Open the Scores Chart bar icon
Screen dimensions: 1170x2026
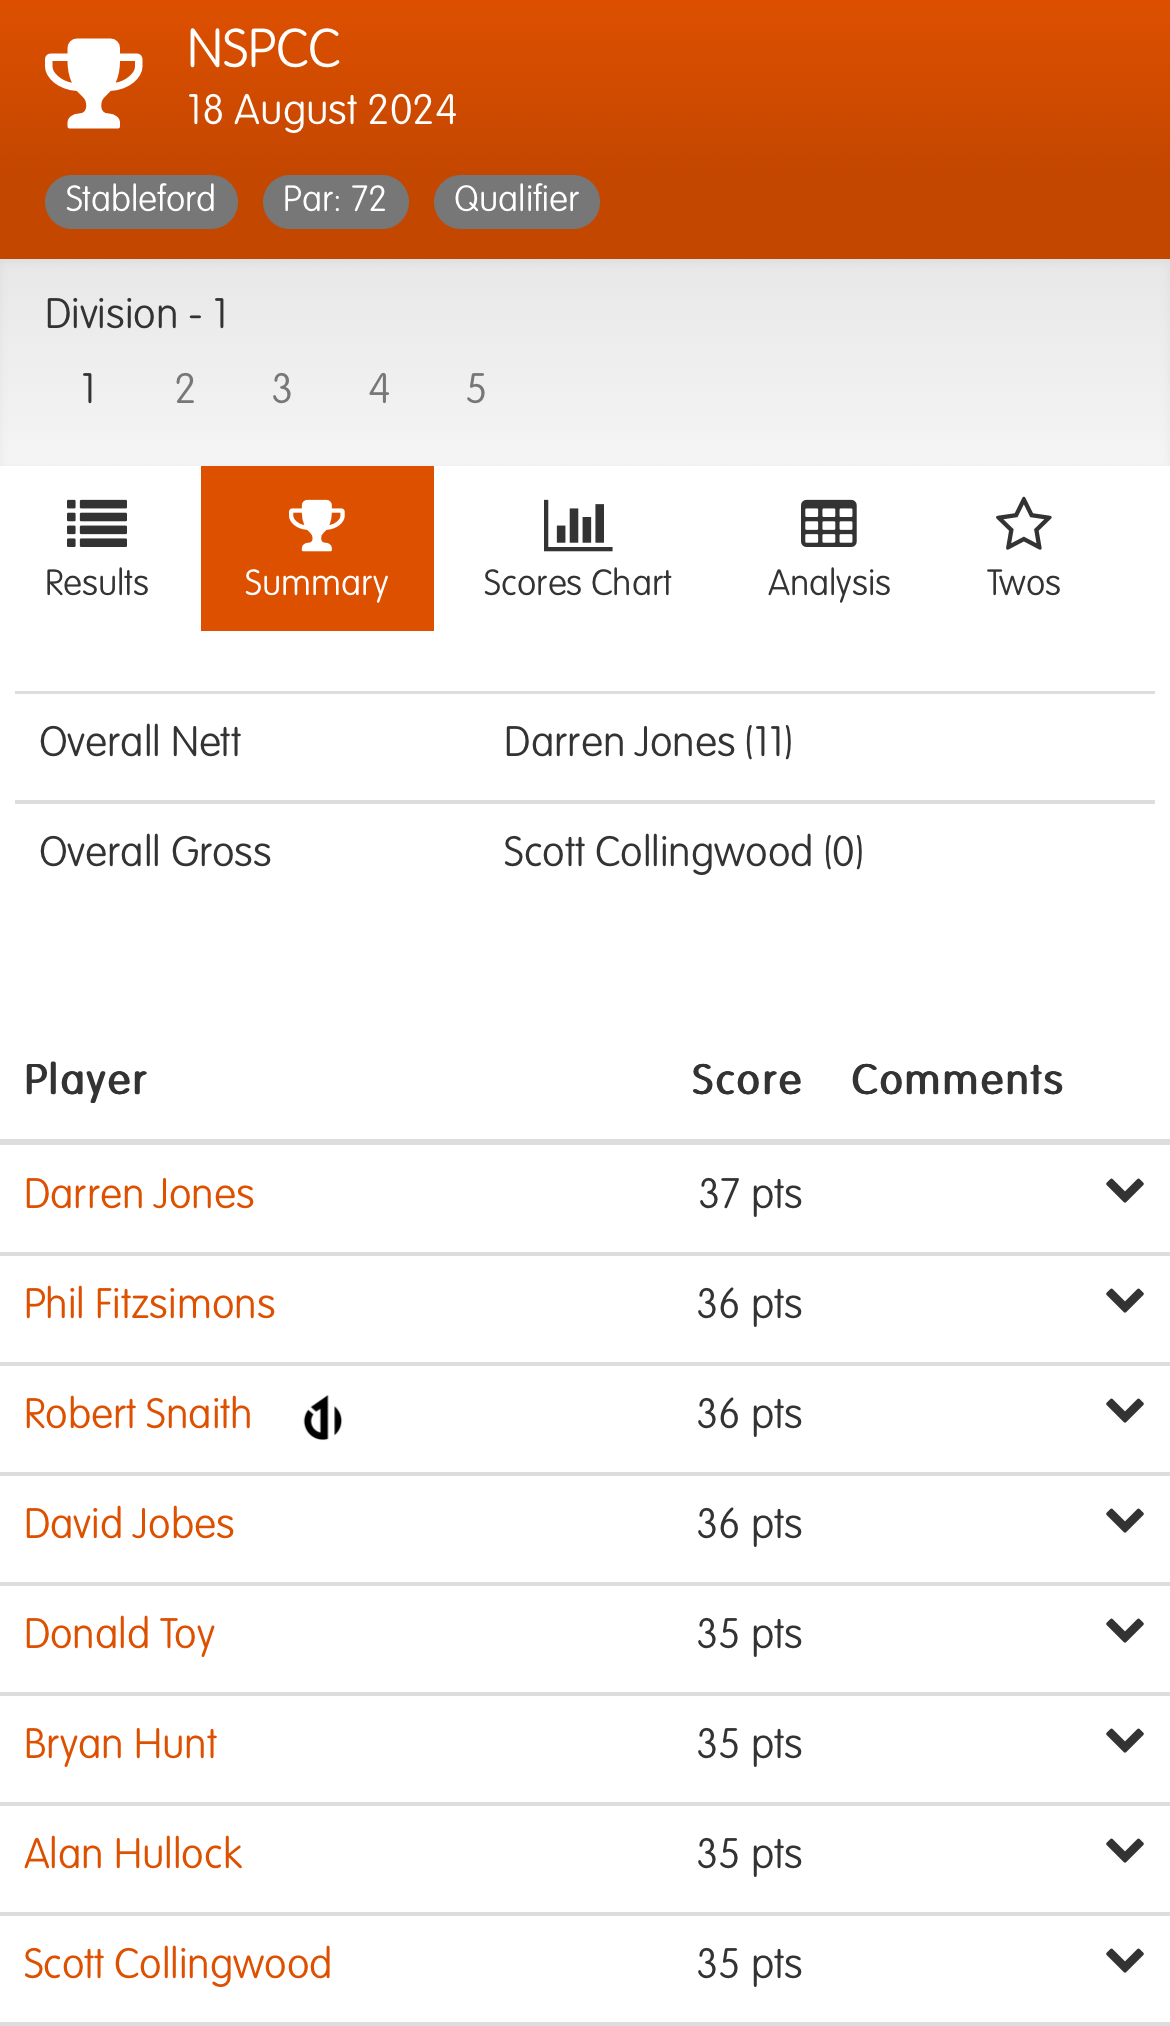click(577, 525)
